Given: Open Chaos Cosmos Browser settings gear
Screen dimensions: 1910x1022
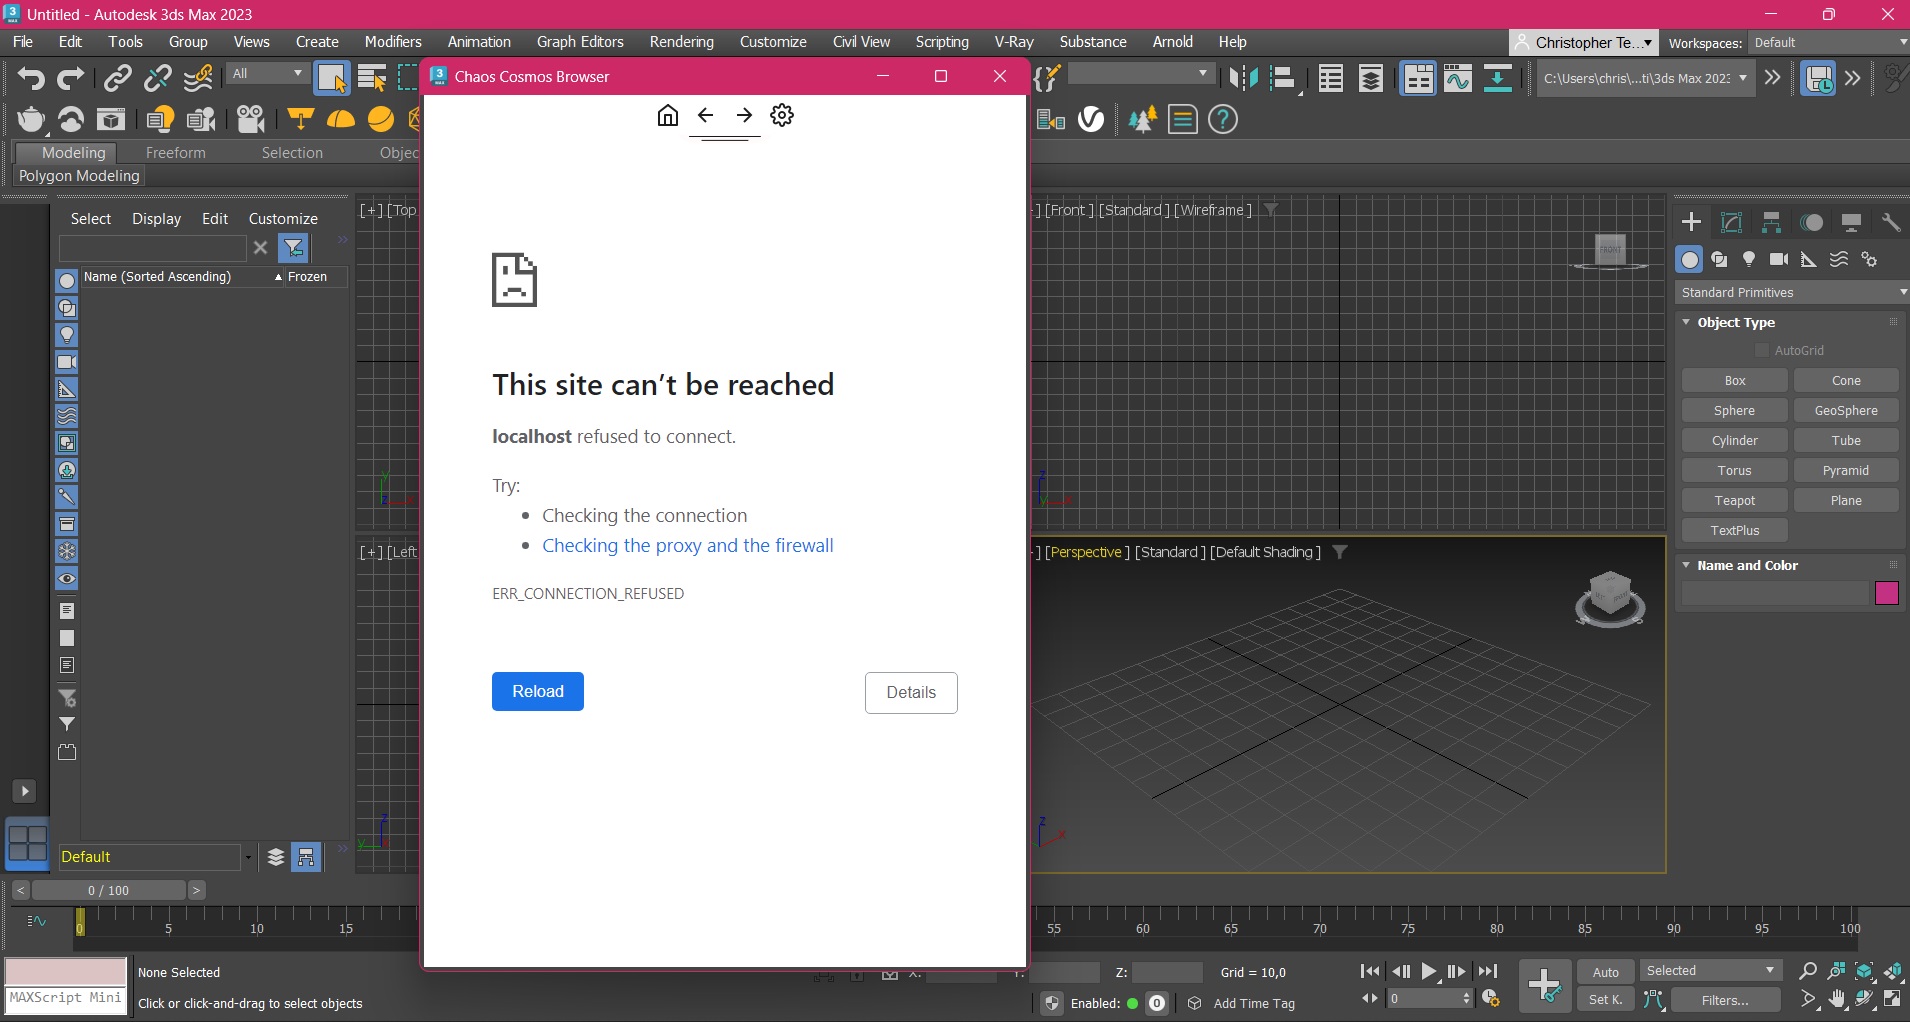Looking at the screenshot, I should pos(782,116).
